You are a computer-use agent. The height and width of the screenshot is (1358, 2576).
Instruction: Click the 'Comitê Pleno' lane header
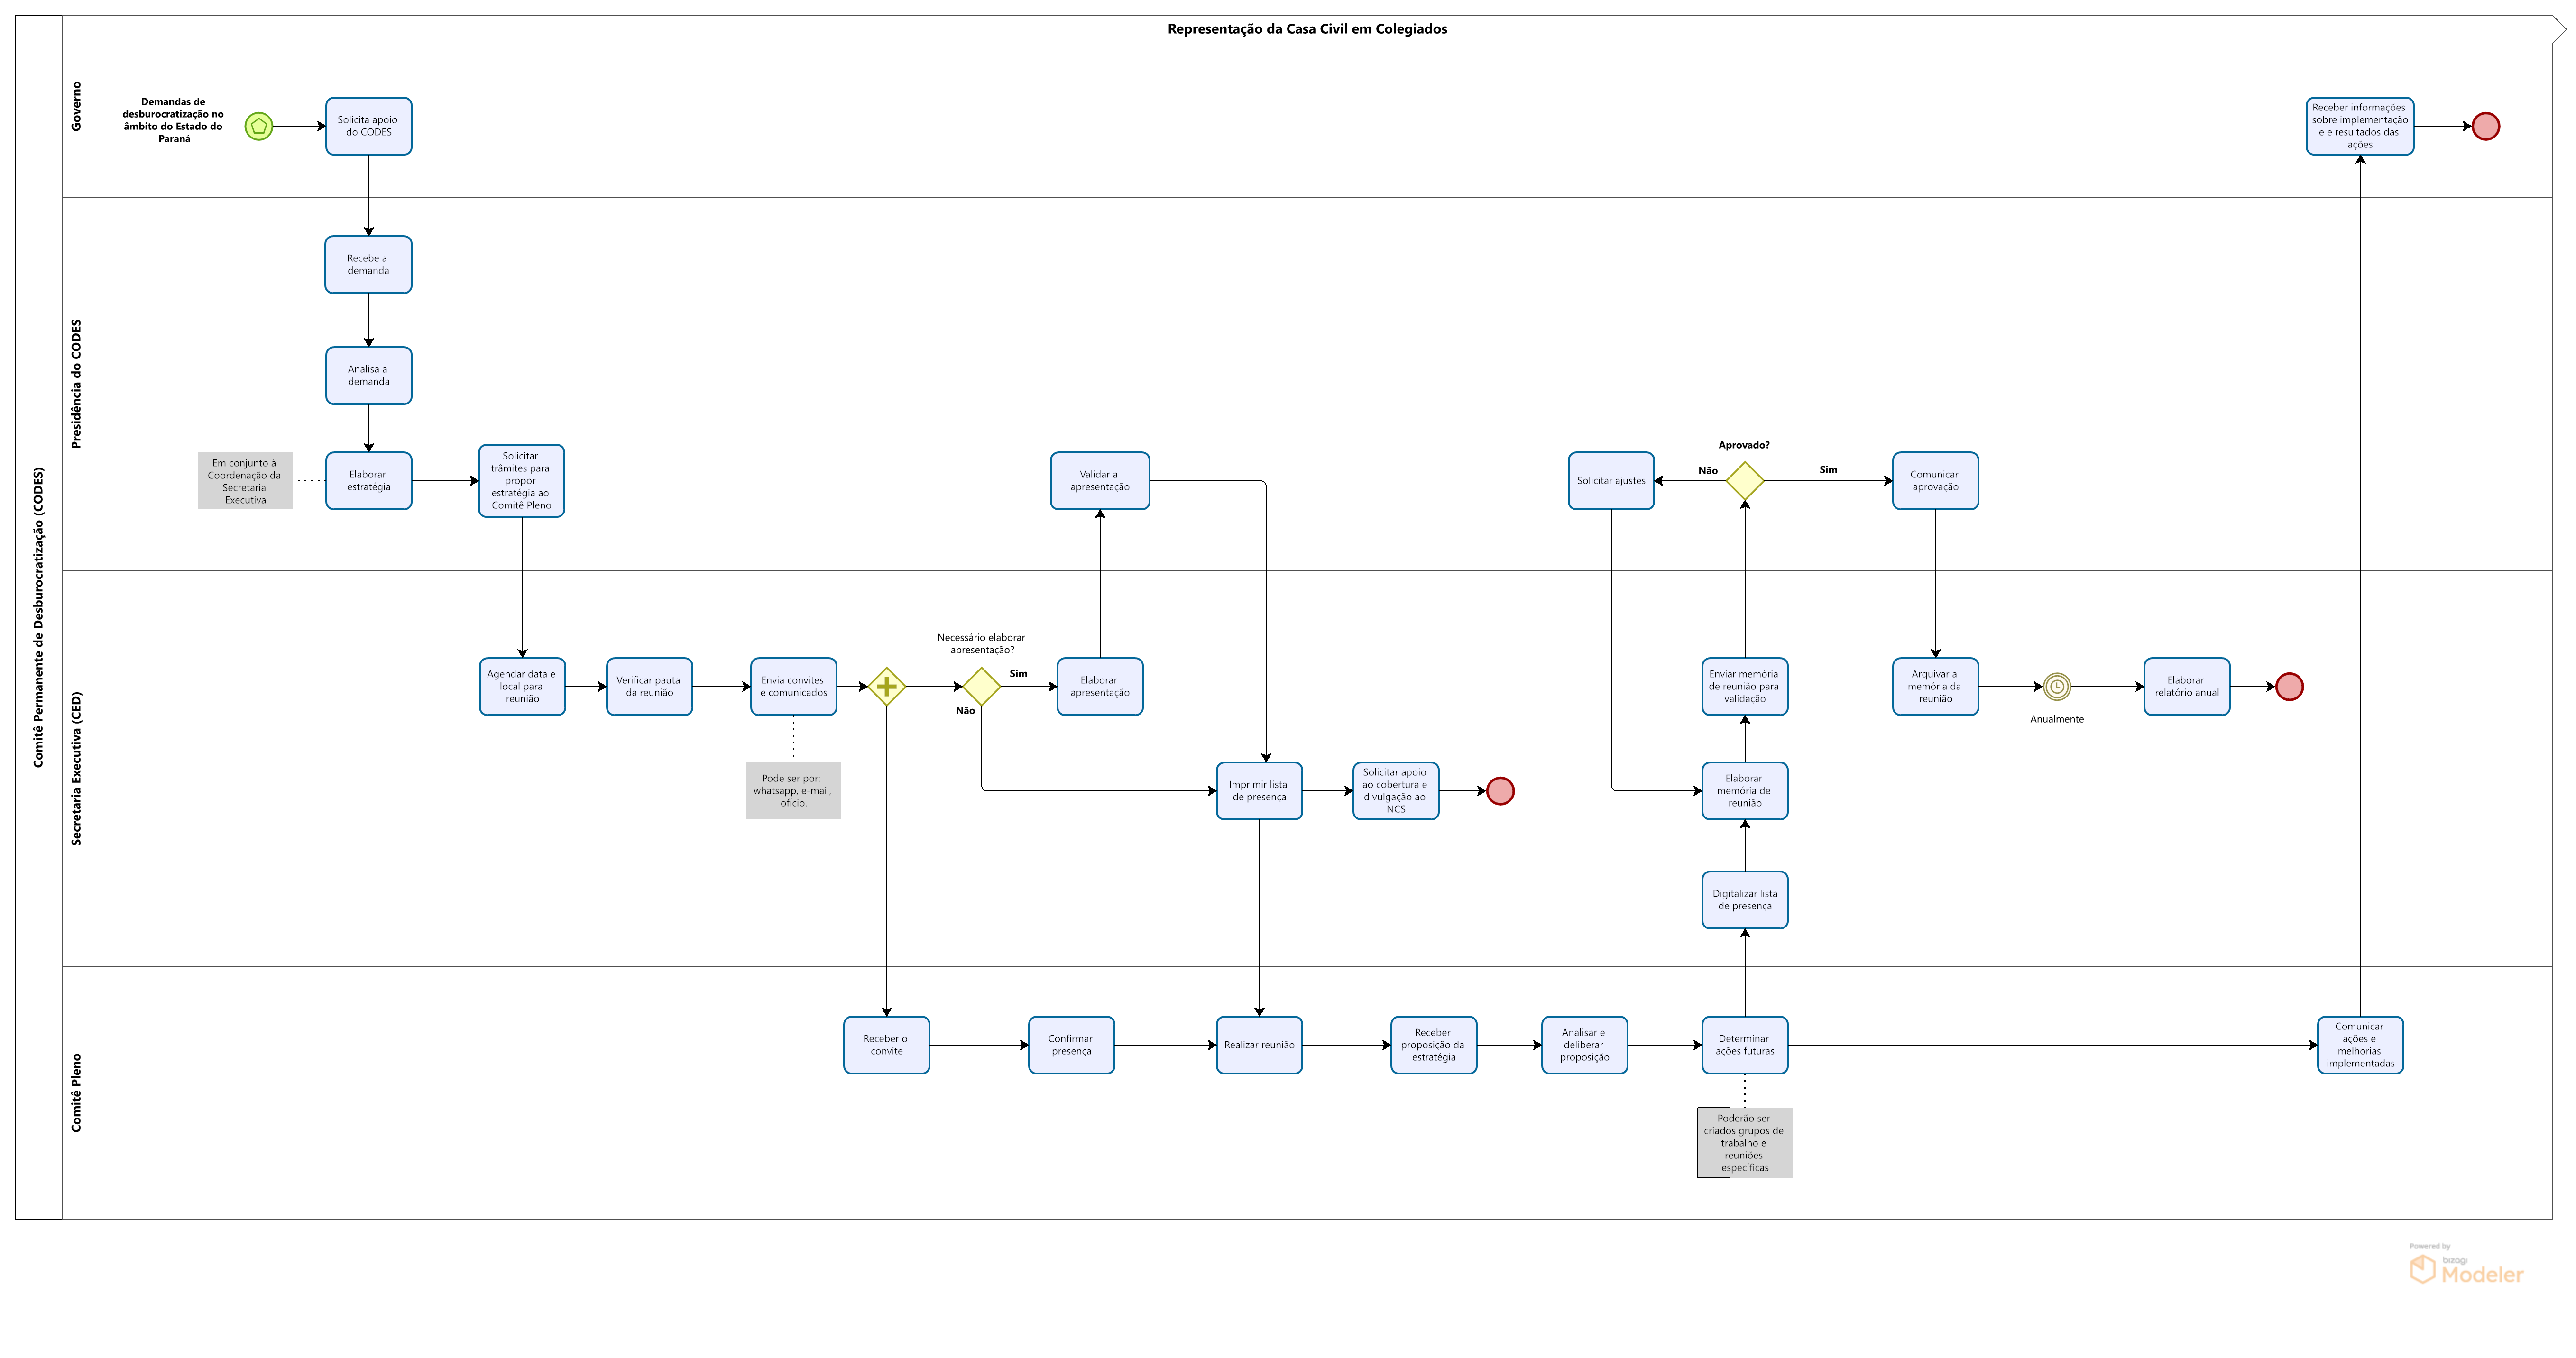76,1092
